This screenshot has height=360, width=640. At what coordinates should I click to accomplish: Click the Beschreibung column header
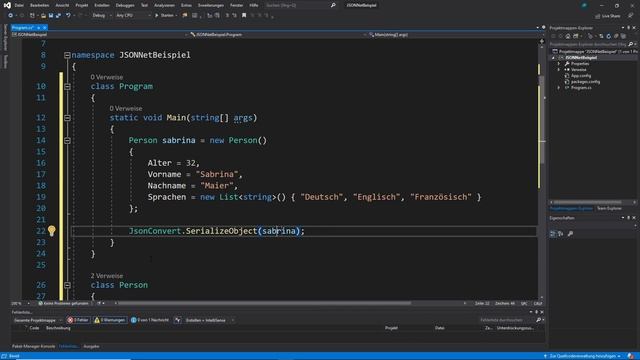58,328
